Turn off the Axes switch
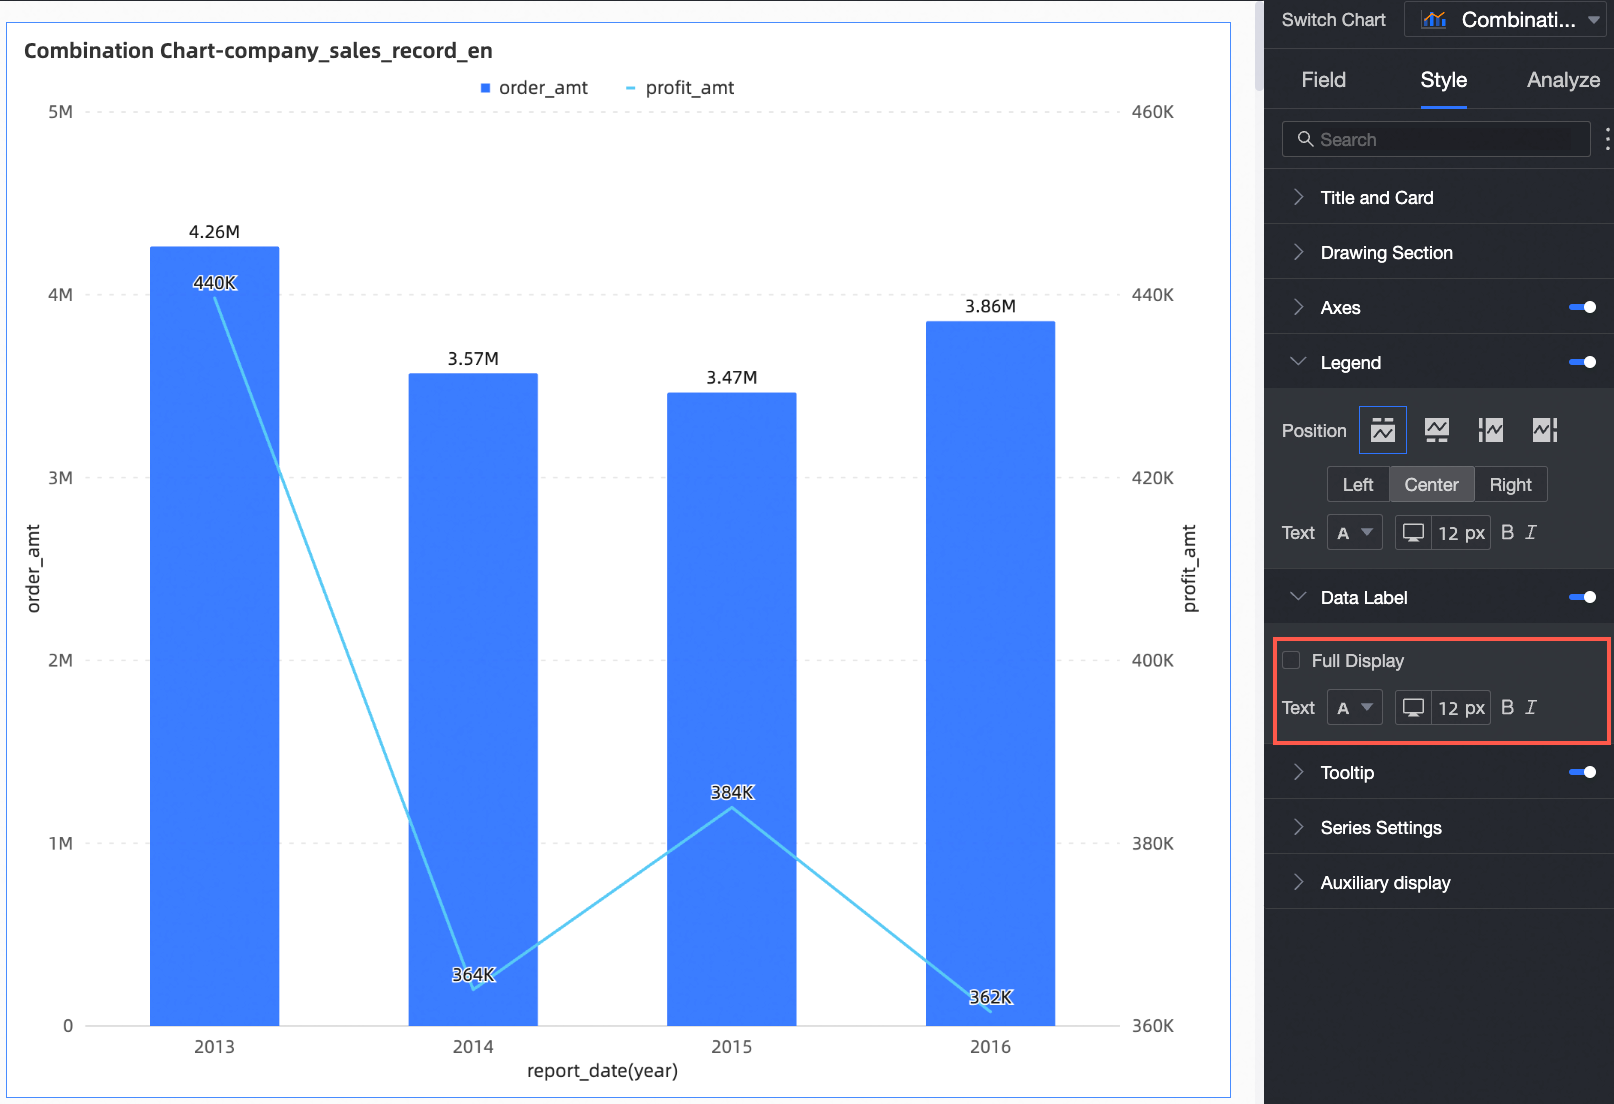This screenshot has height=1104, width=1614. click(x=1583, y=307)
